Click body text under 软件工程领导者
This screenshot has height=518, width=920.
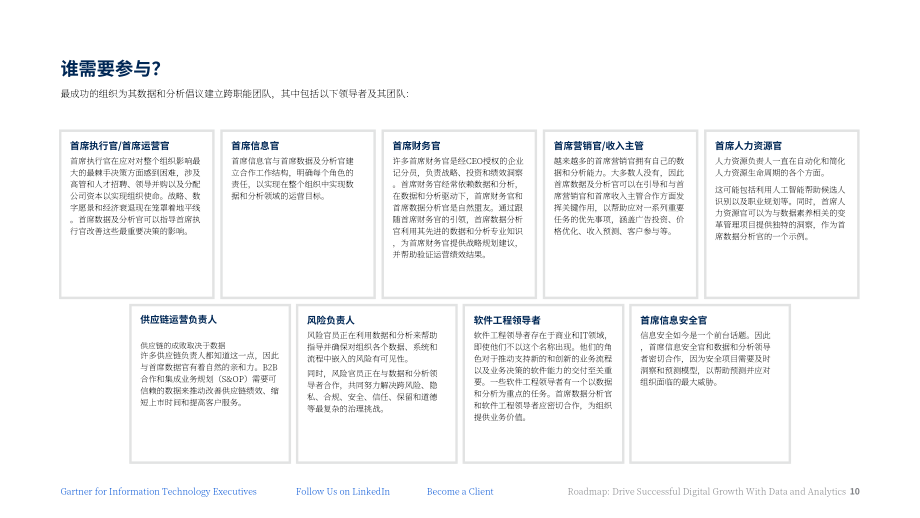(x=543, y=376)
